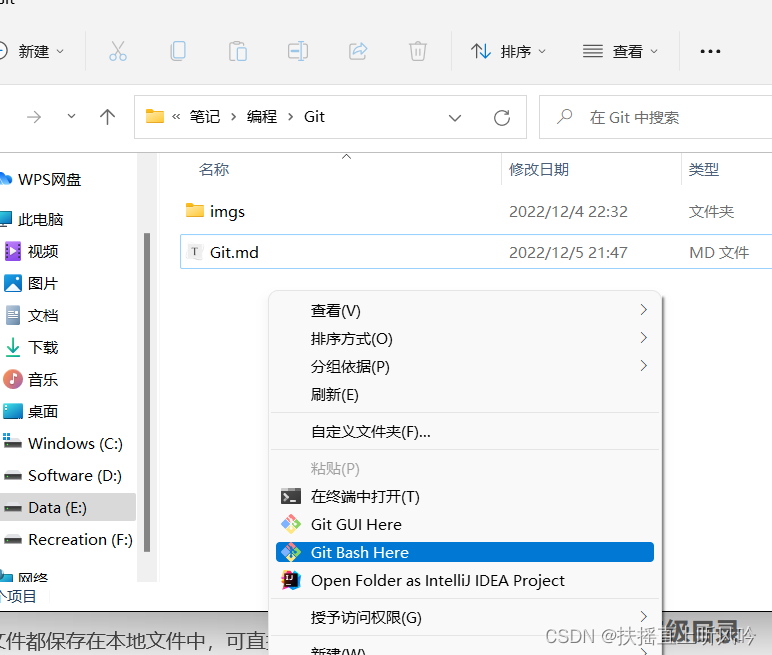Click the Paste clipboard icon in toolbar
772x655 pixels.
[238, 51]
